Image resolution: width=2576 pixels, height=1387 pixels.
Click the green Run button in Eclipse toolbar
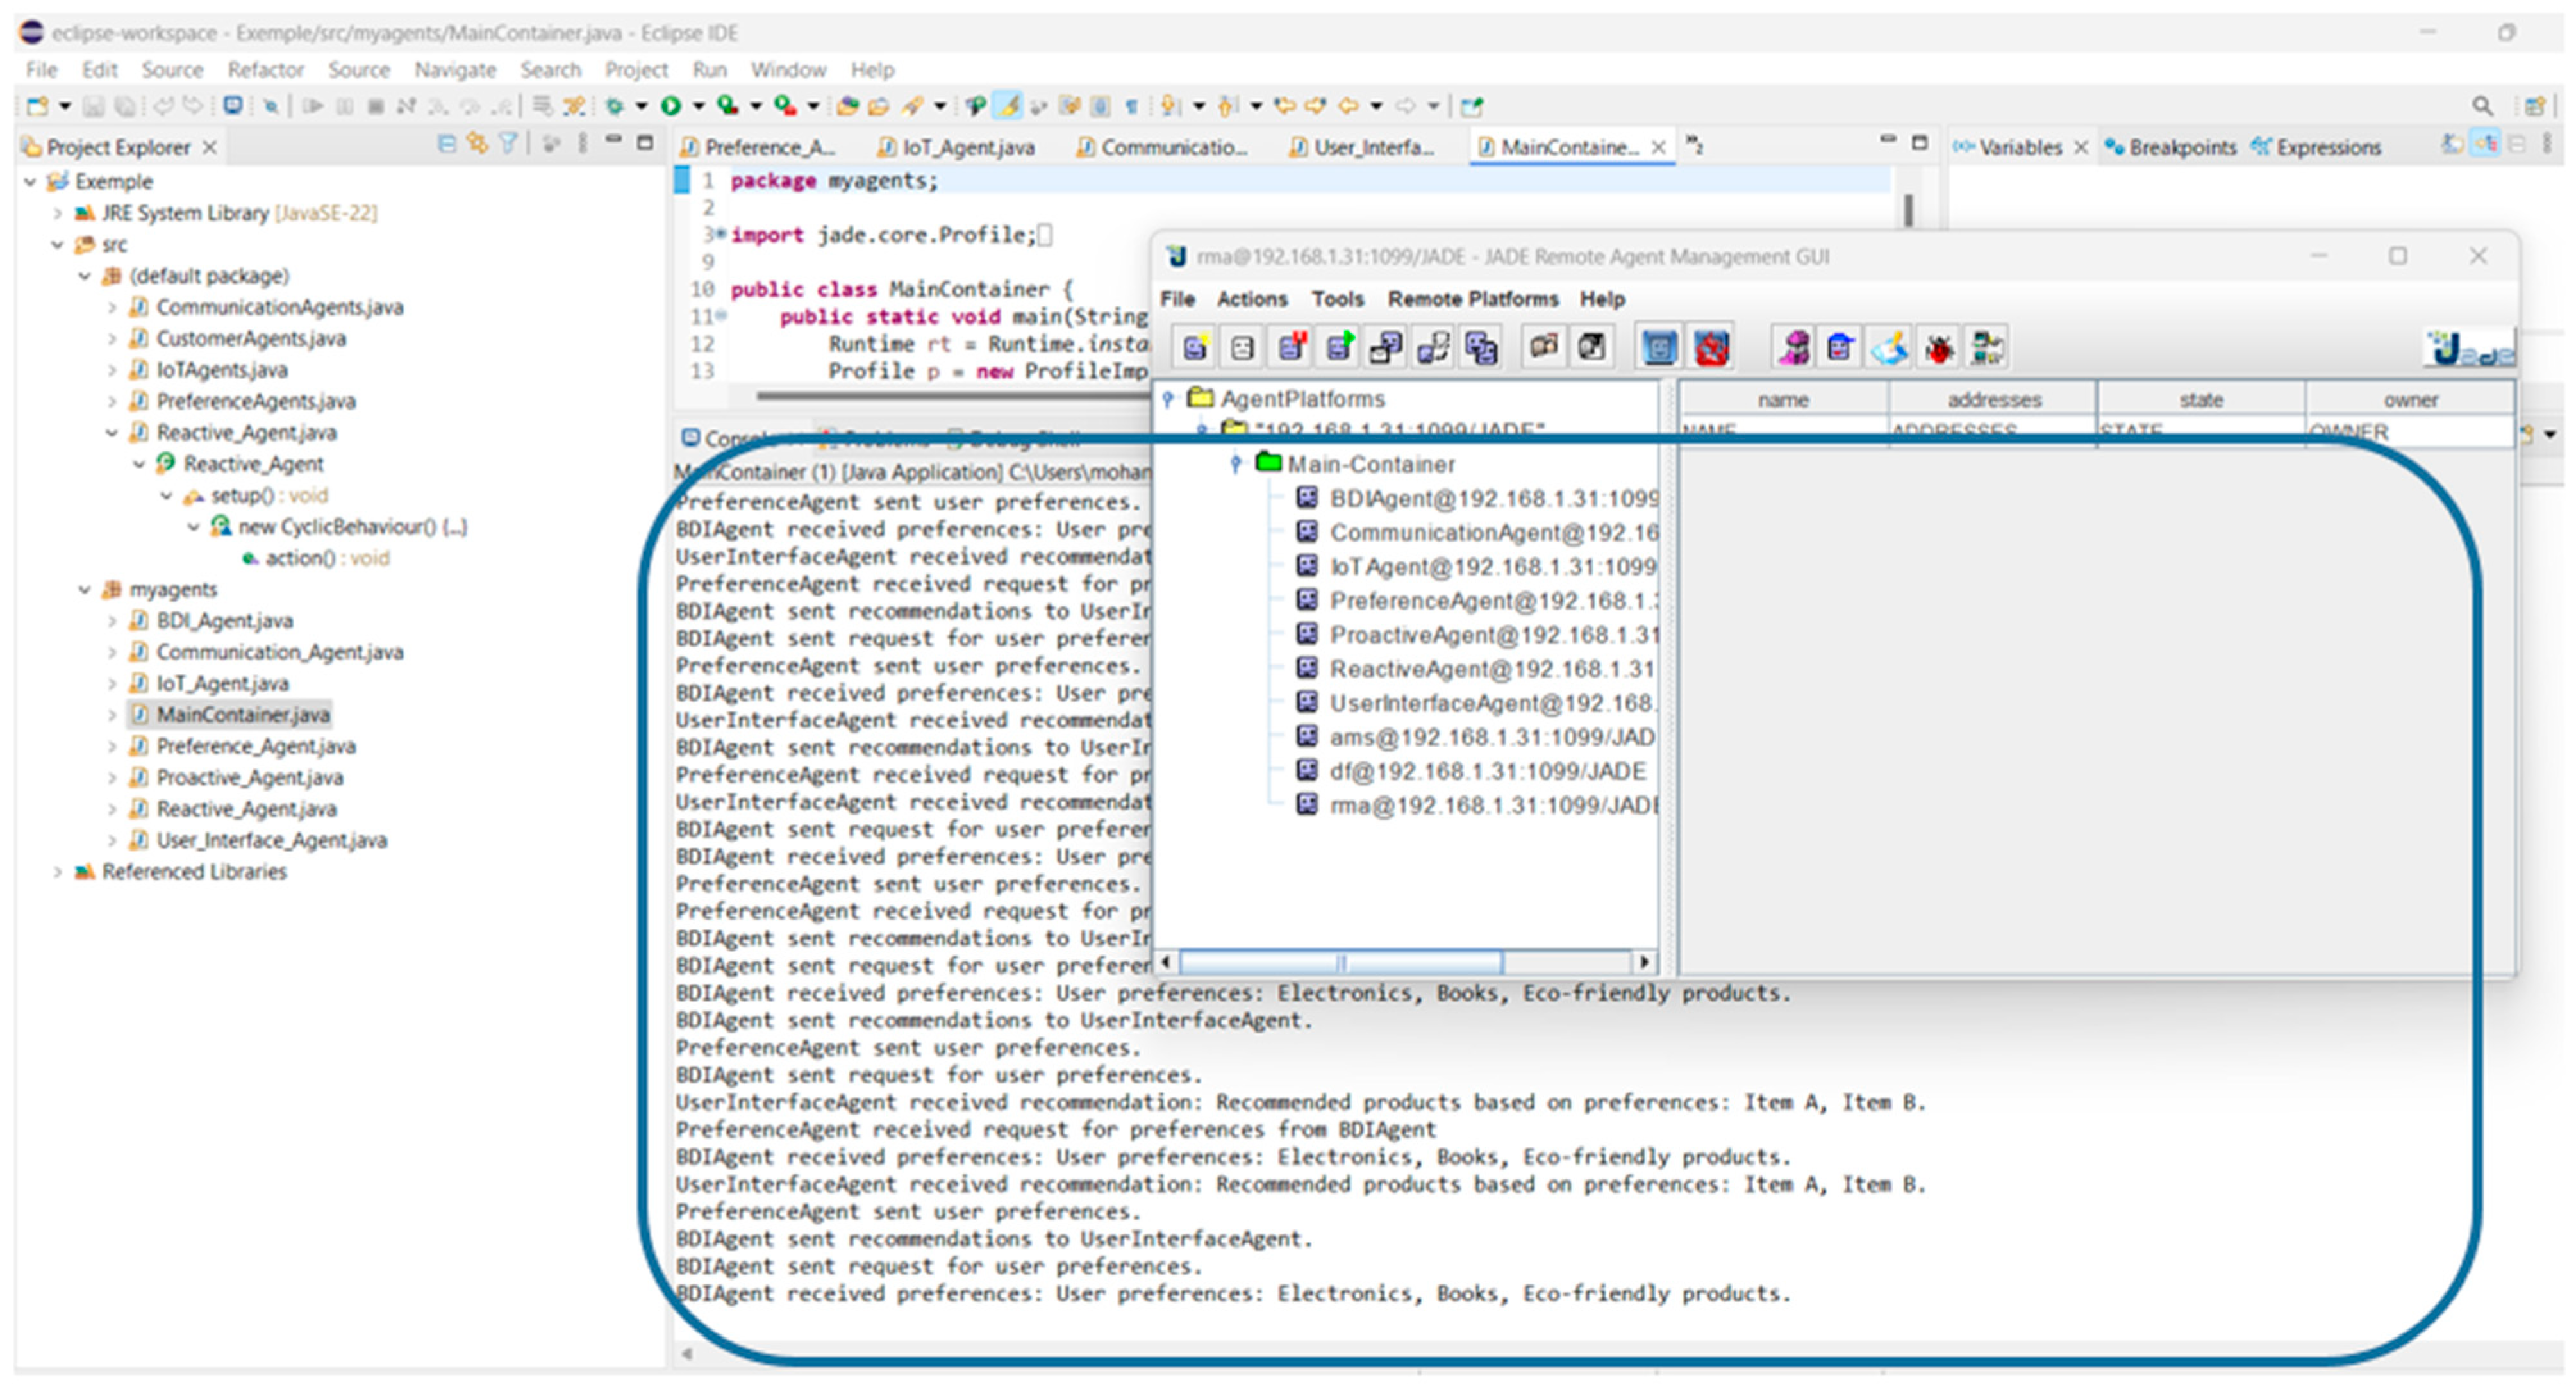click(671, 105)
